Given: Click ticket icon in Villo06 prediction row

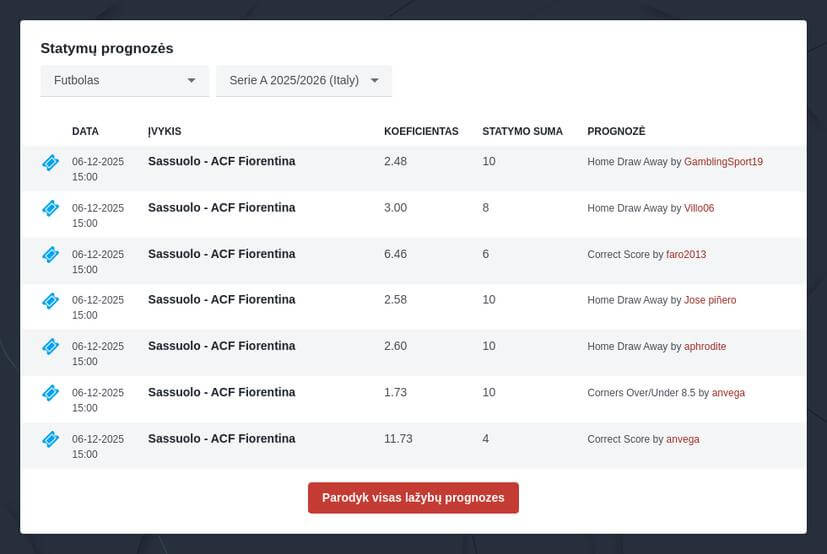Looking at the screenshot, I should 50,208.
